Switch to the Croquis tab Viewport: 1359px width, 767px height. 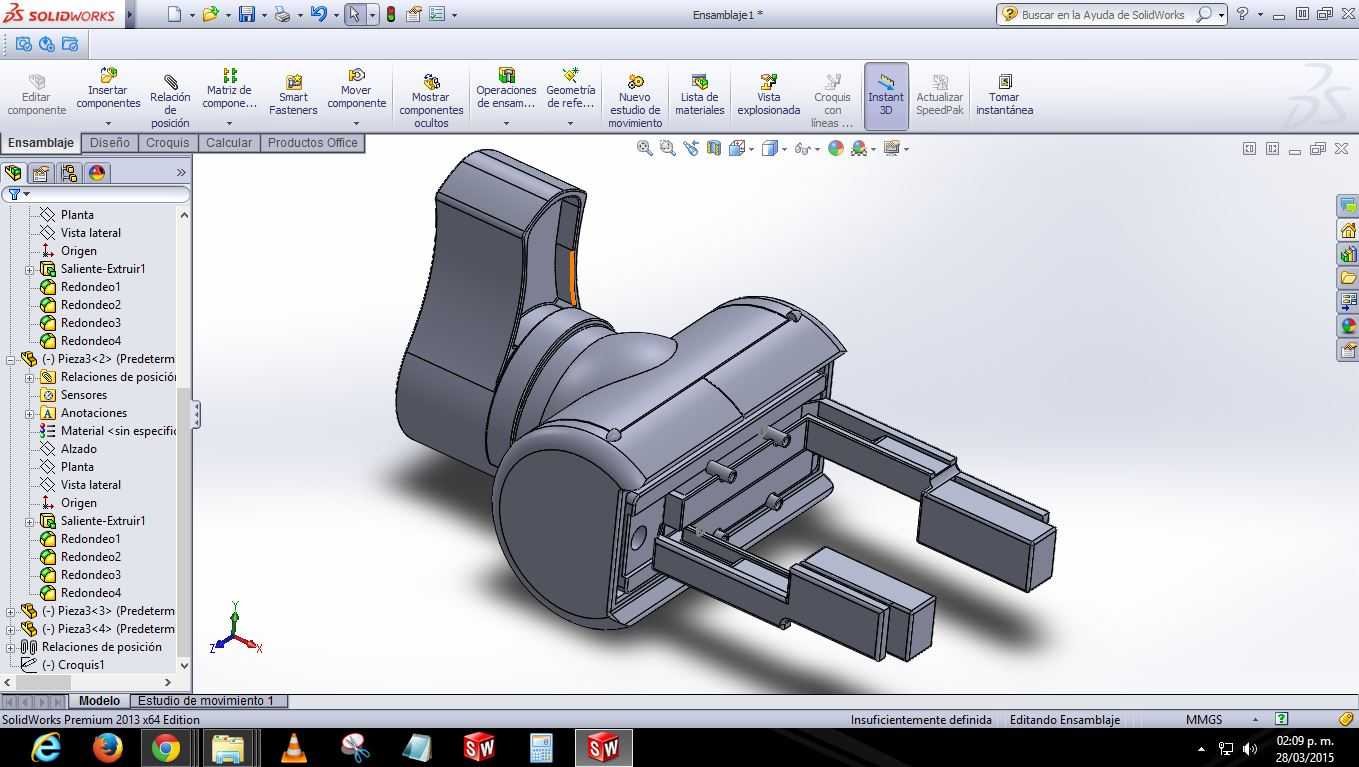[x=168, y=143]
